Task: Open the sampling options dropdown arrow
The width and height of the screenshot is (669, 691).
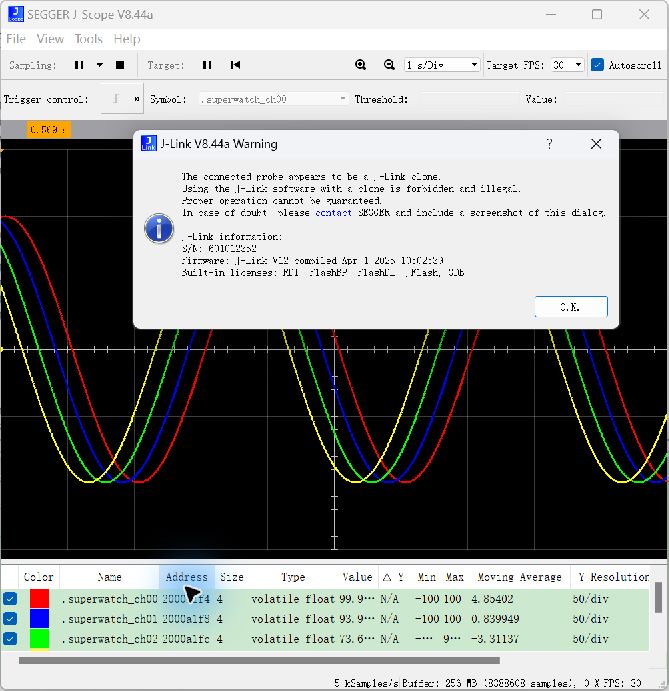Action: (x=100, y=65)
